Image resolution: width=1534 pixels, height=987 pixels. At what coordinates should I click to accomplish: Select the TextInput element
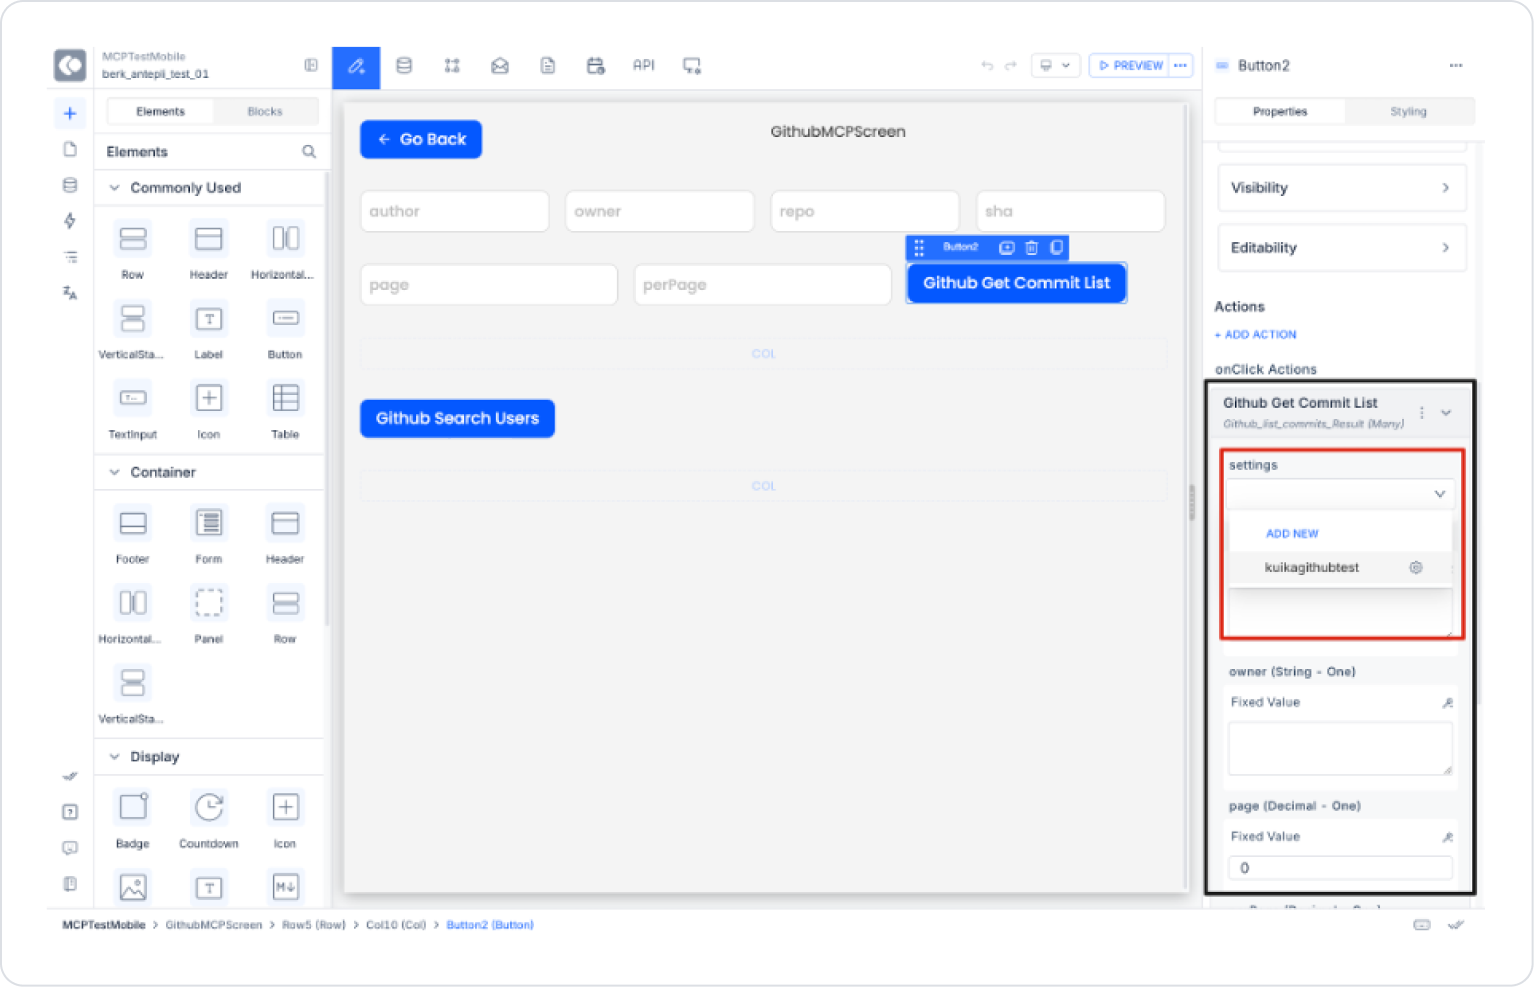click(x=133, y=410)
